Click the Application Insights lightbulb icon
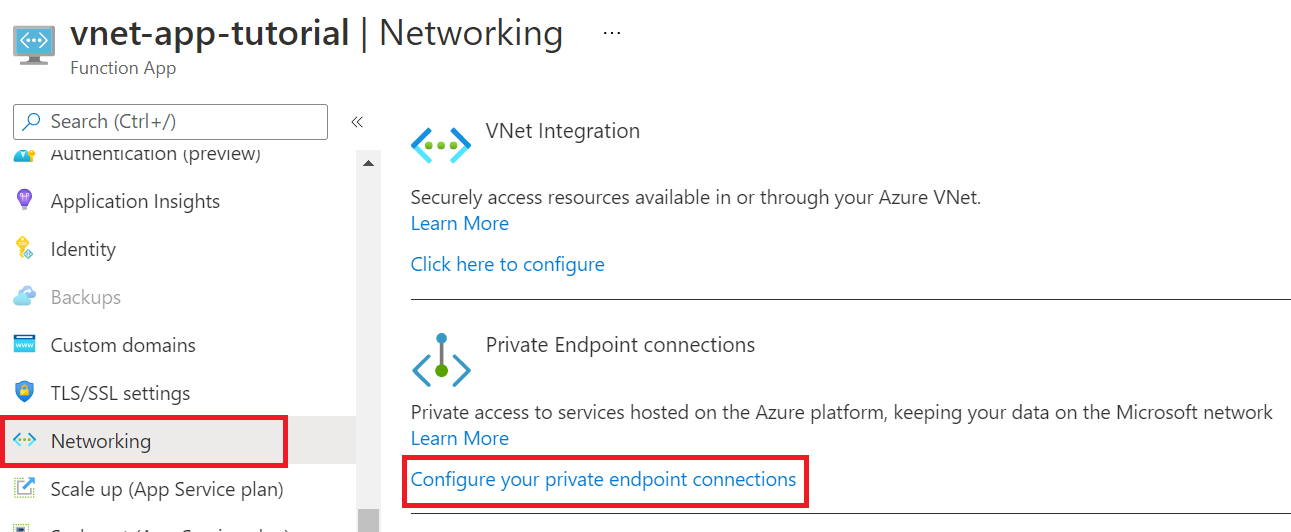1291x532 pixels. [x=25, y=201]
